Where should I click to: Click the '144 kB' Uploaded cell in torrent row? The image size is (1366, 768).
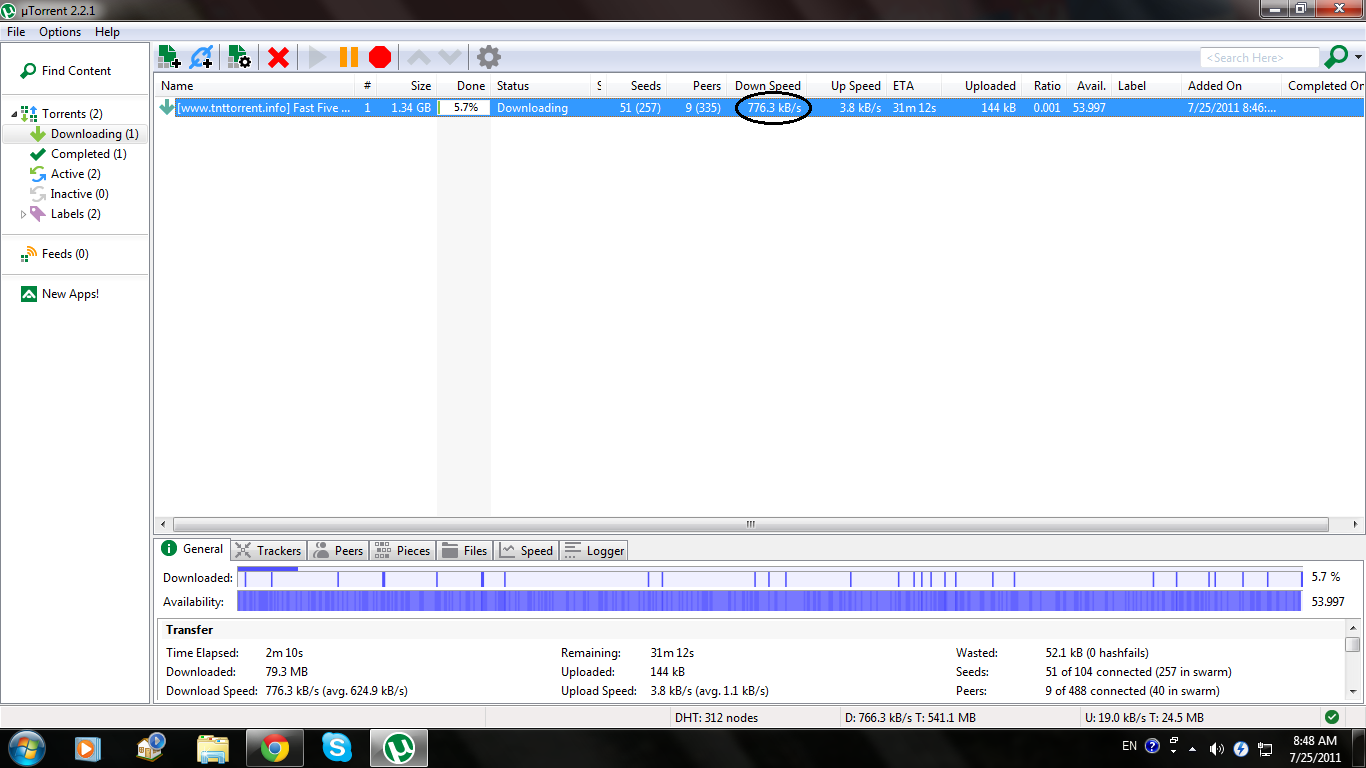(998, 108)
